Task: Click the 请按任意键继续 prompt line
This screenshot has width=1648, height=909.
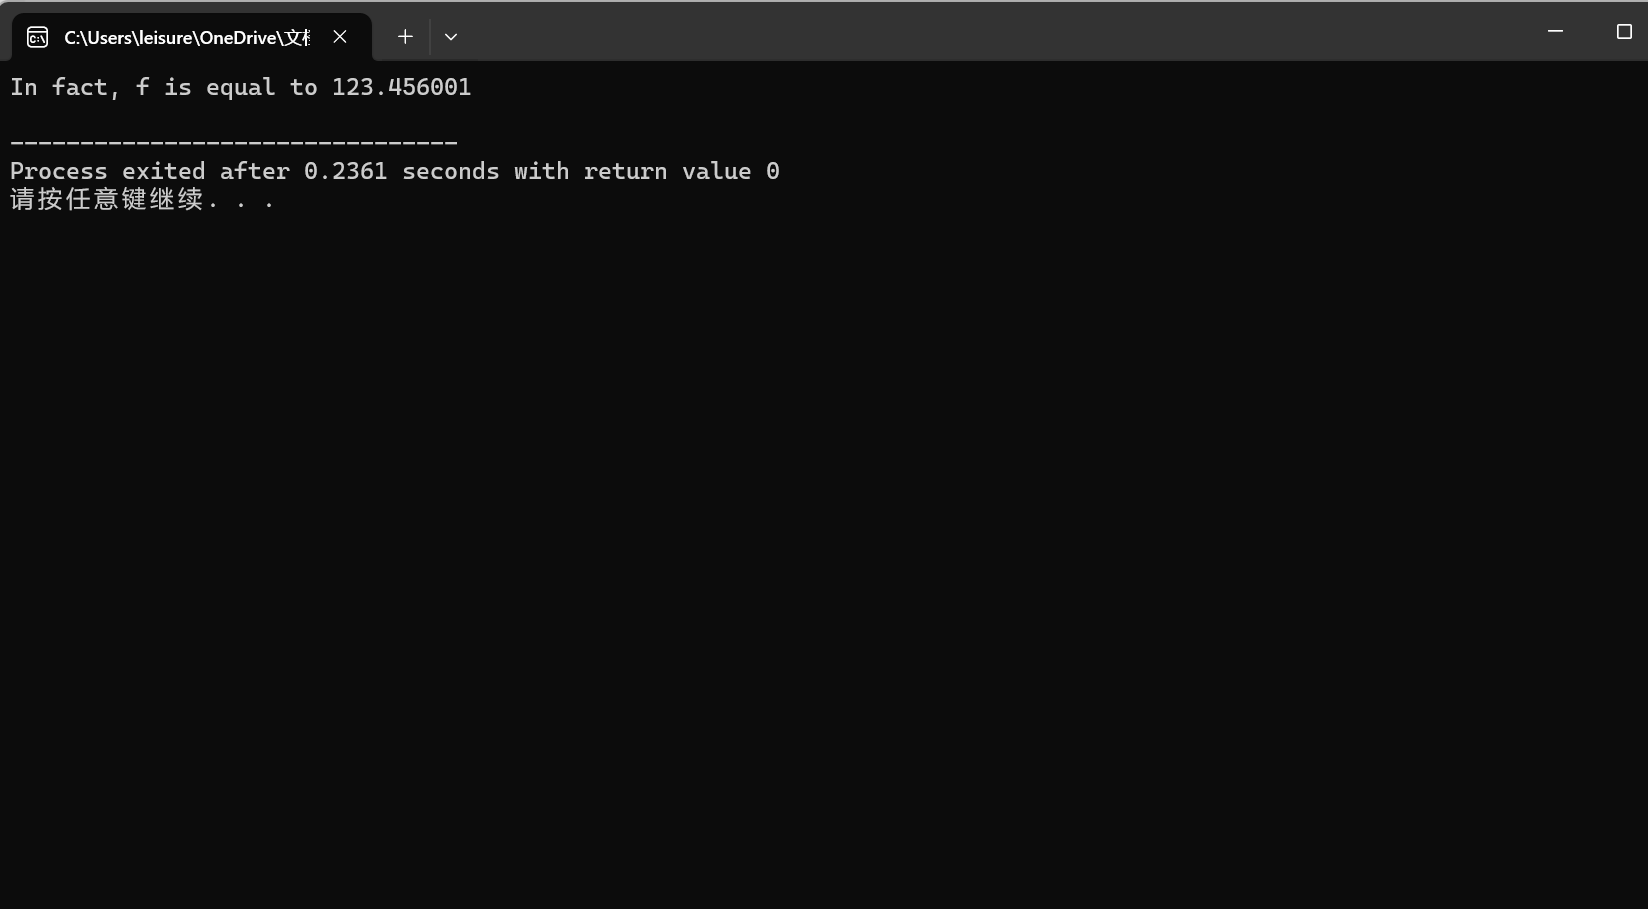Action: point(142,199)
